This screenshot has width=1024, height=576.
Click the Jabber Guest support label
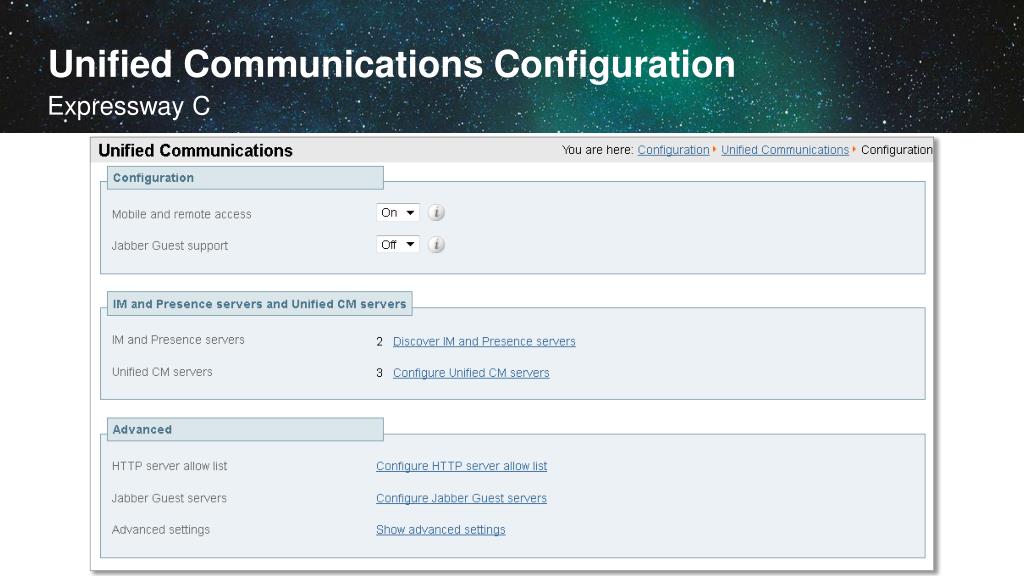tap(170, 246)
